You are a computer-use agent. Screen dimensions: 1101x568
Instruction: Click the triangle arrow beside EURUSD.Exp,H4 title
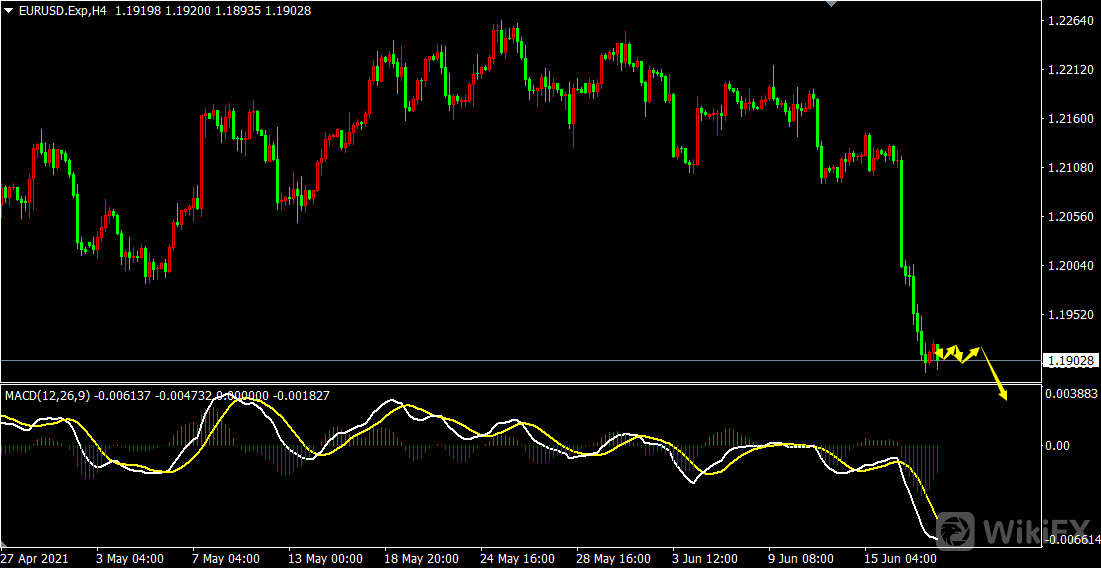click(9, 10)
